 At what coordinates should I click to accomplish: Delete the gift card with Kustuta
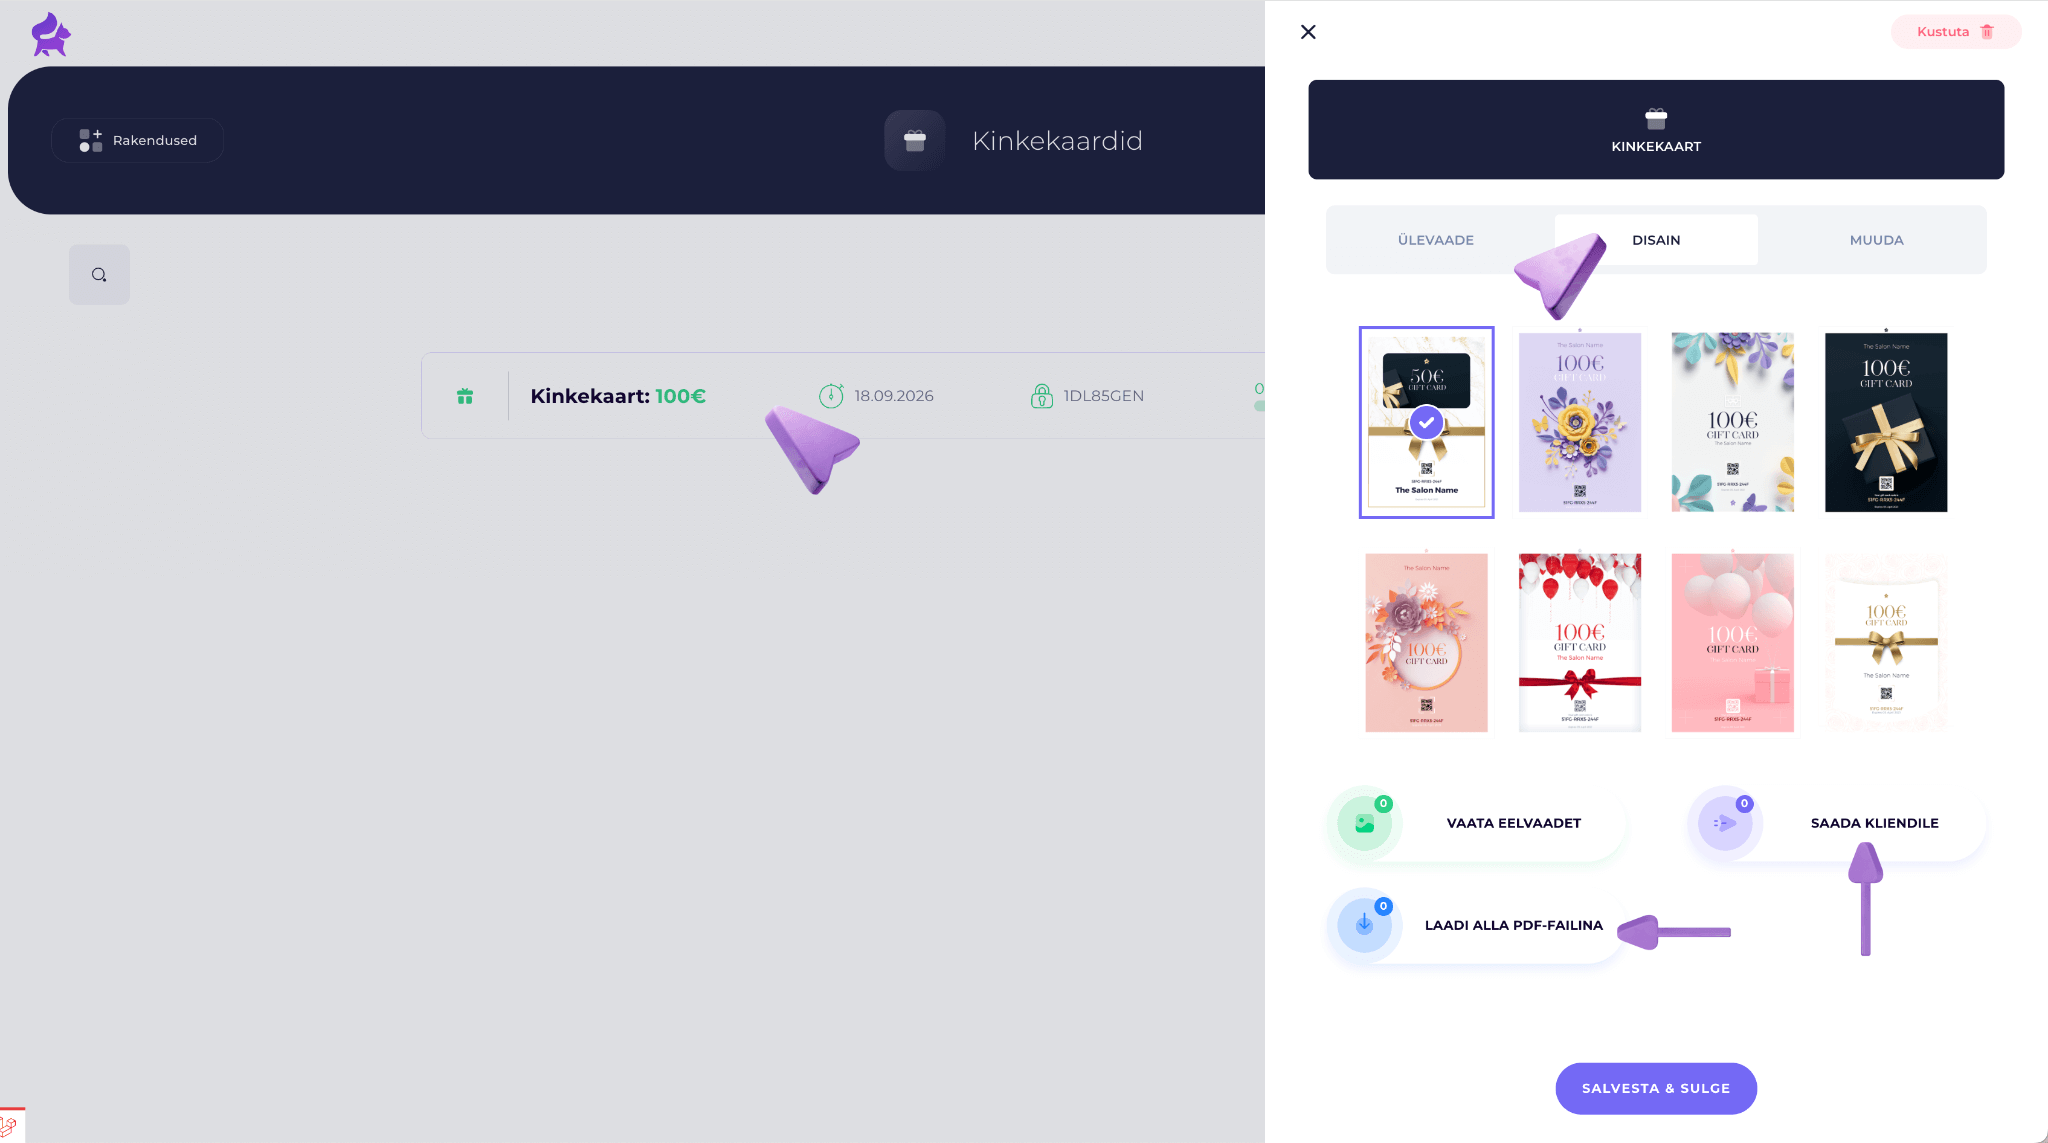click(1955, 32)
